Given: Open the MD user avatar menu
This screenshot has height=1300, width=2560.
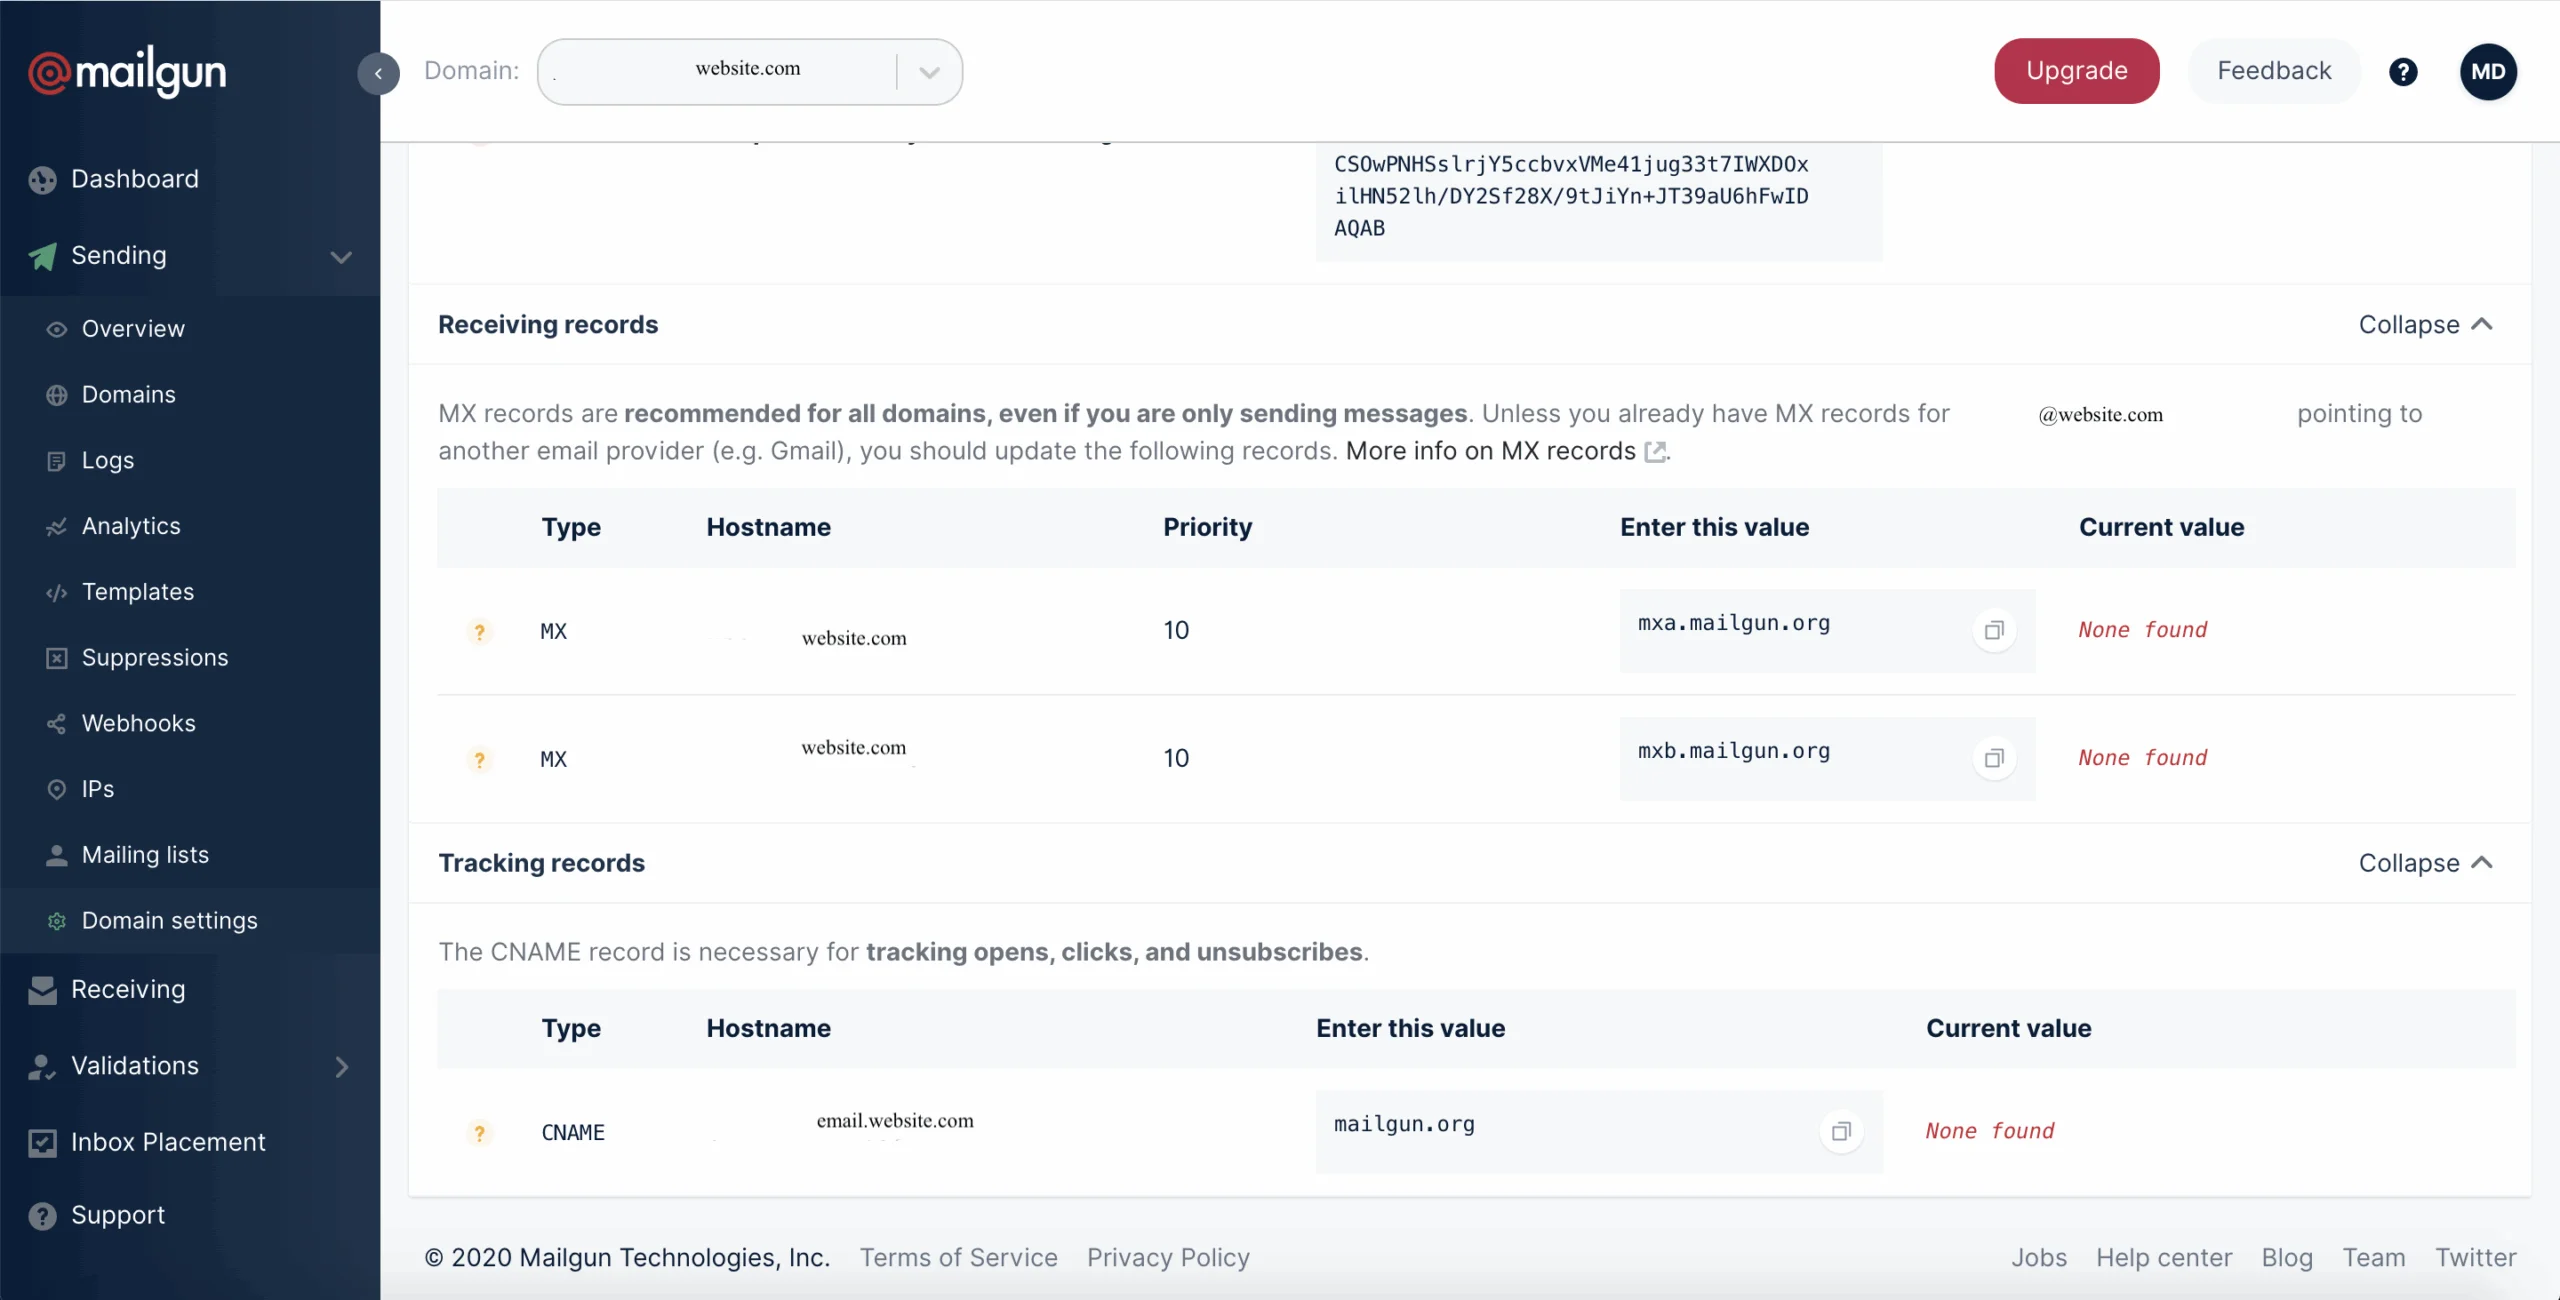Looking at the screenshot, I should 2488,72.
